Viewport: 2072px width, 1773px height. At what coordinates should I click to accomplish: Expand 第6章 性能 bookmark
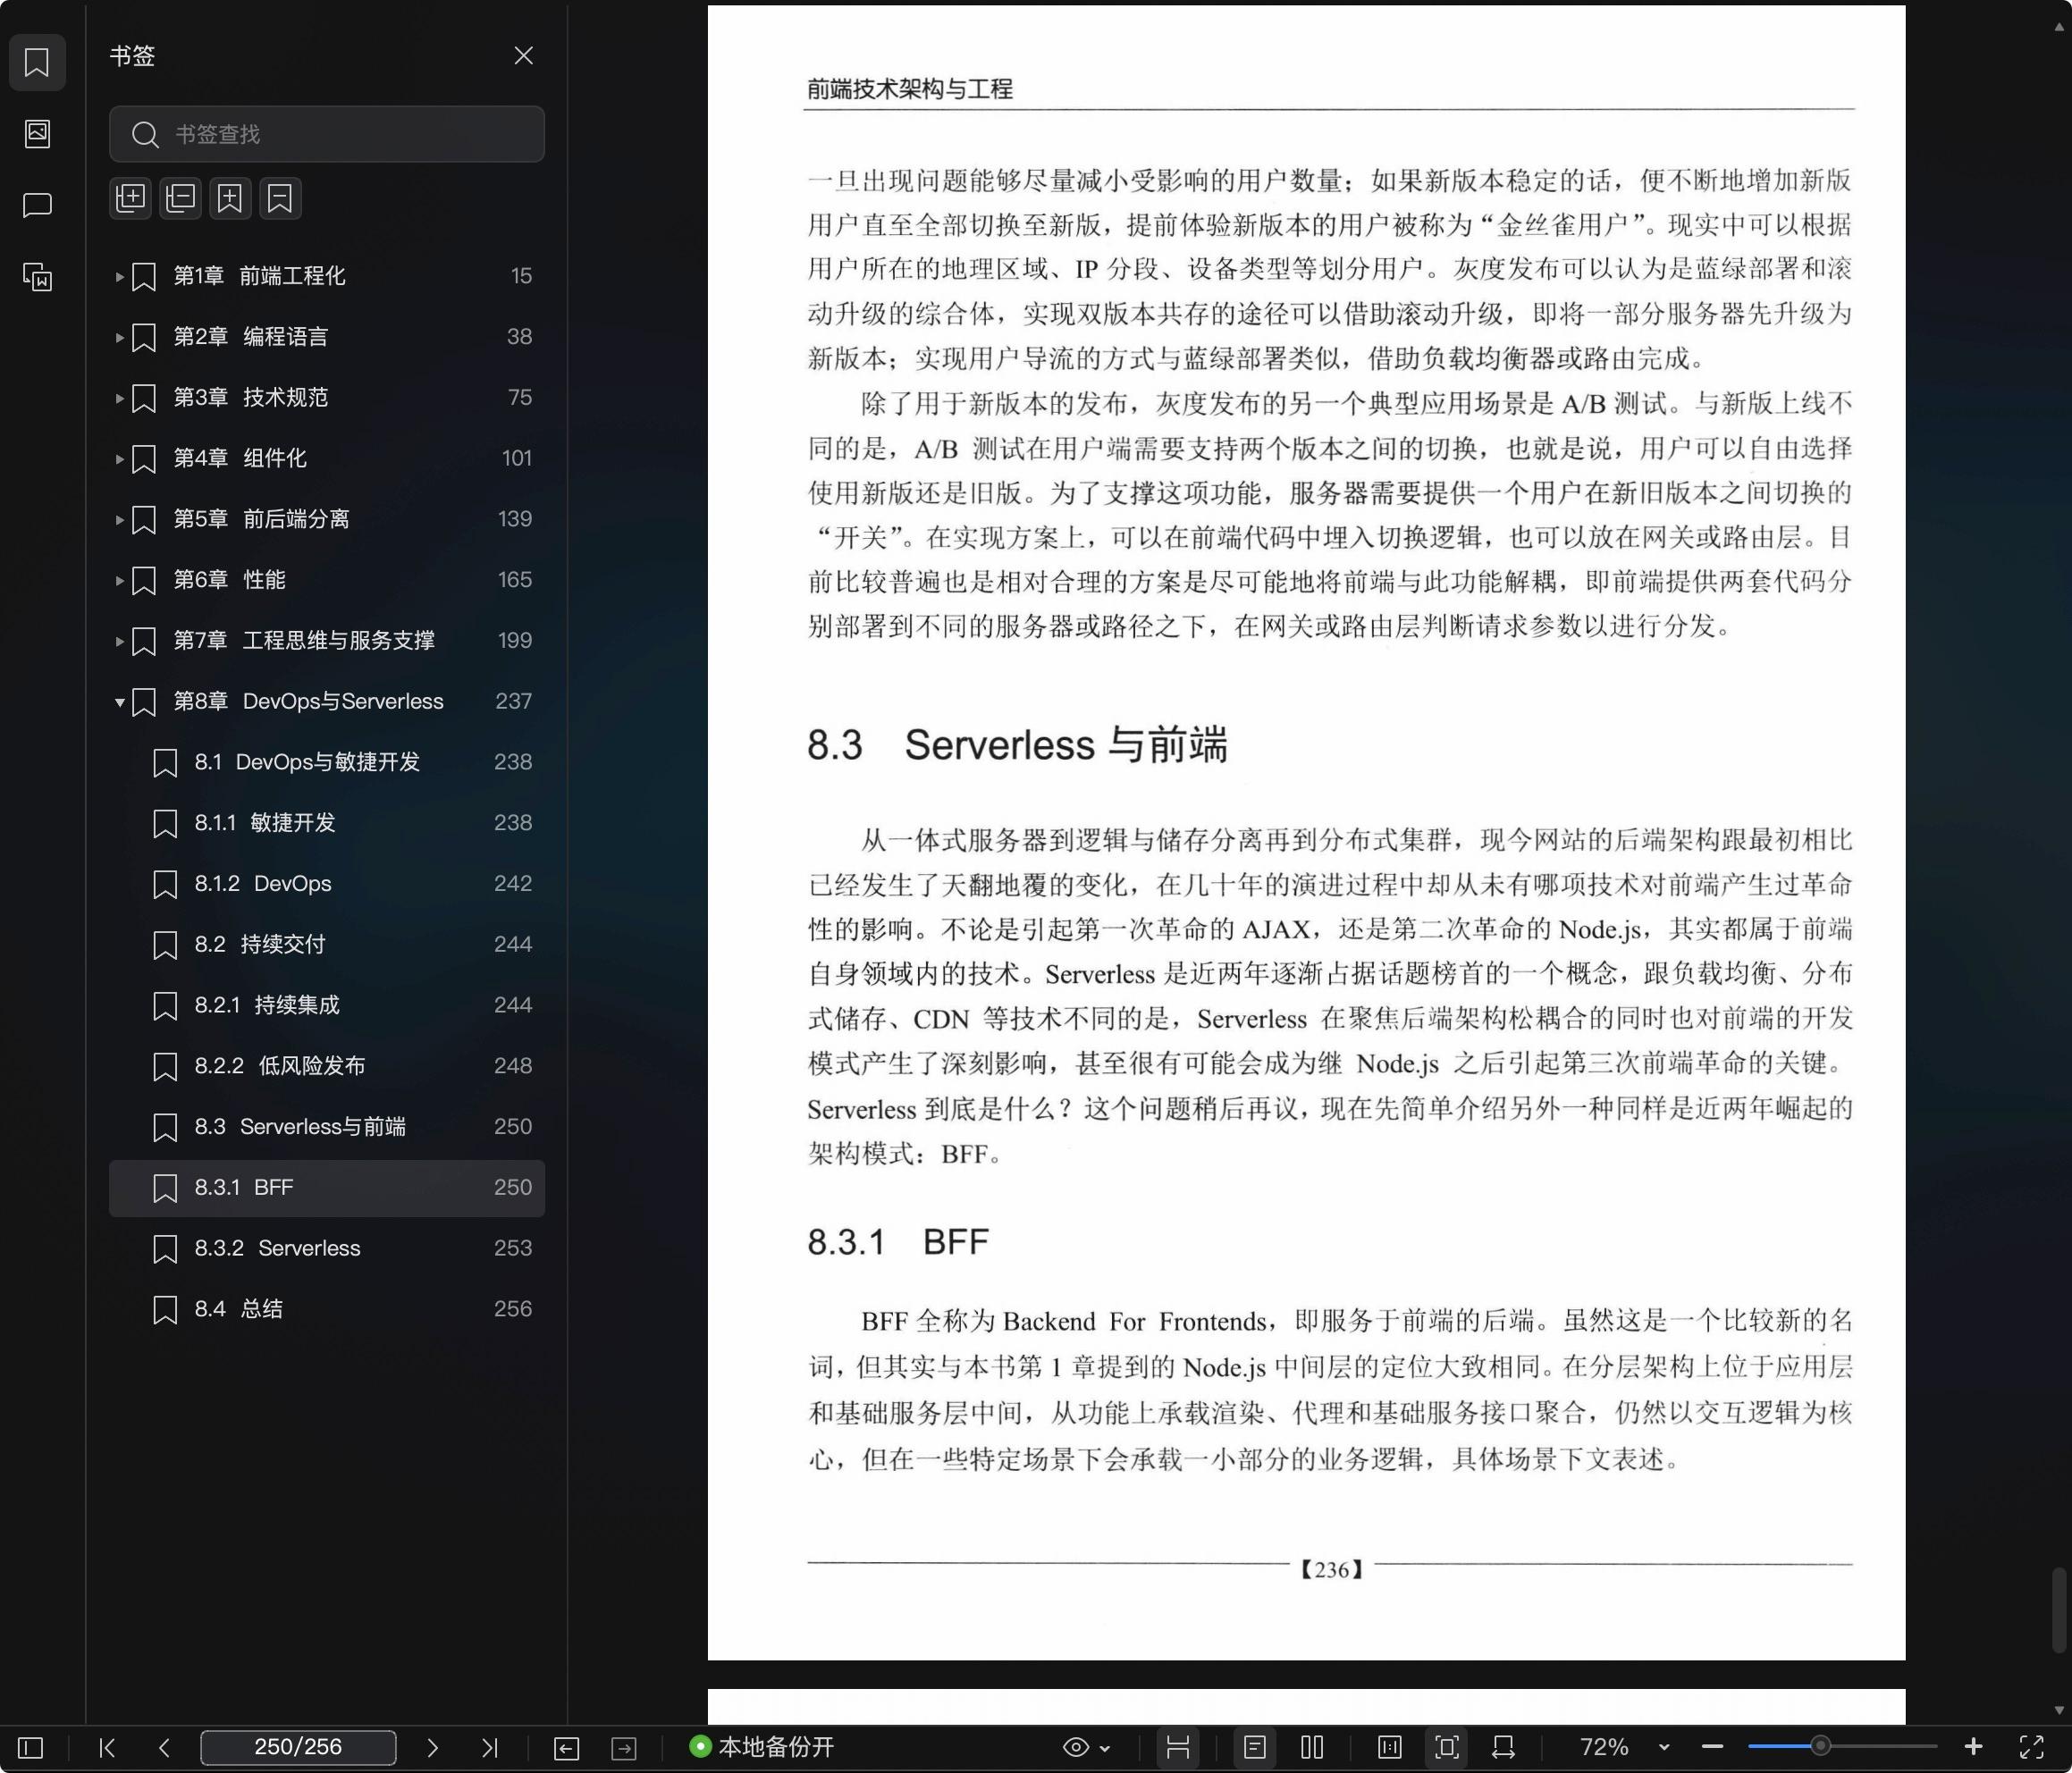tap(119, 580)
